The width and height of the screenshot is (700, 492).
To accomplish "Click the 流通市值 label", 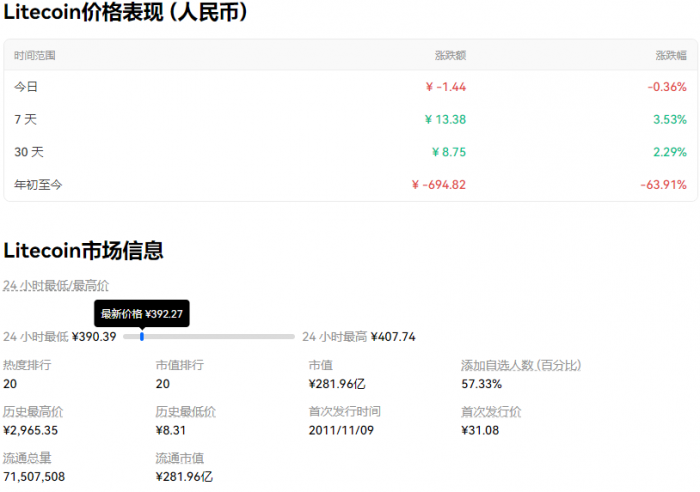I will (x=180, y=458).
